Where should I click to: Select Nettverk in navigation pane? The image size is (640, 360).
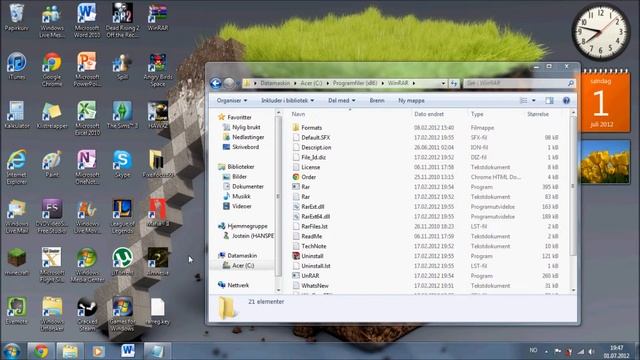click(x=233, y=285)
